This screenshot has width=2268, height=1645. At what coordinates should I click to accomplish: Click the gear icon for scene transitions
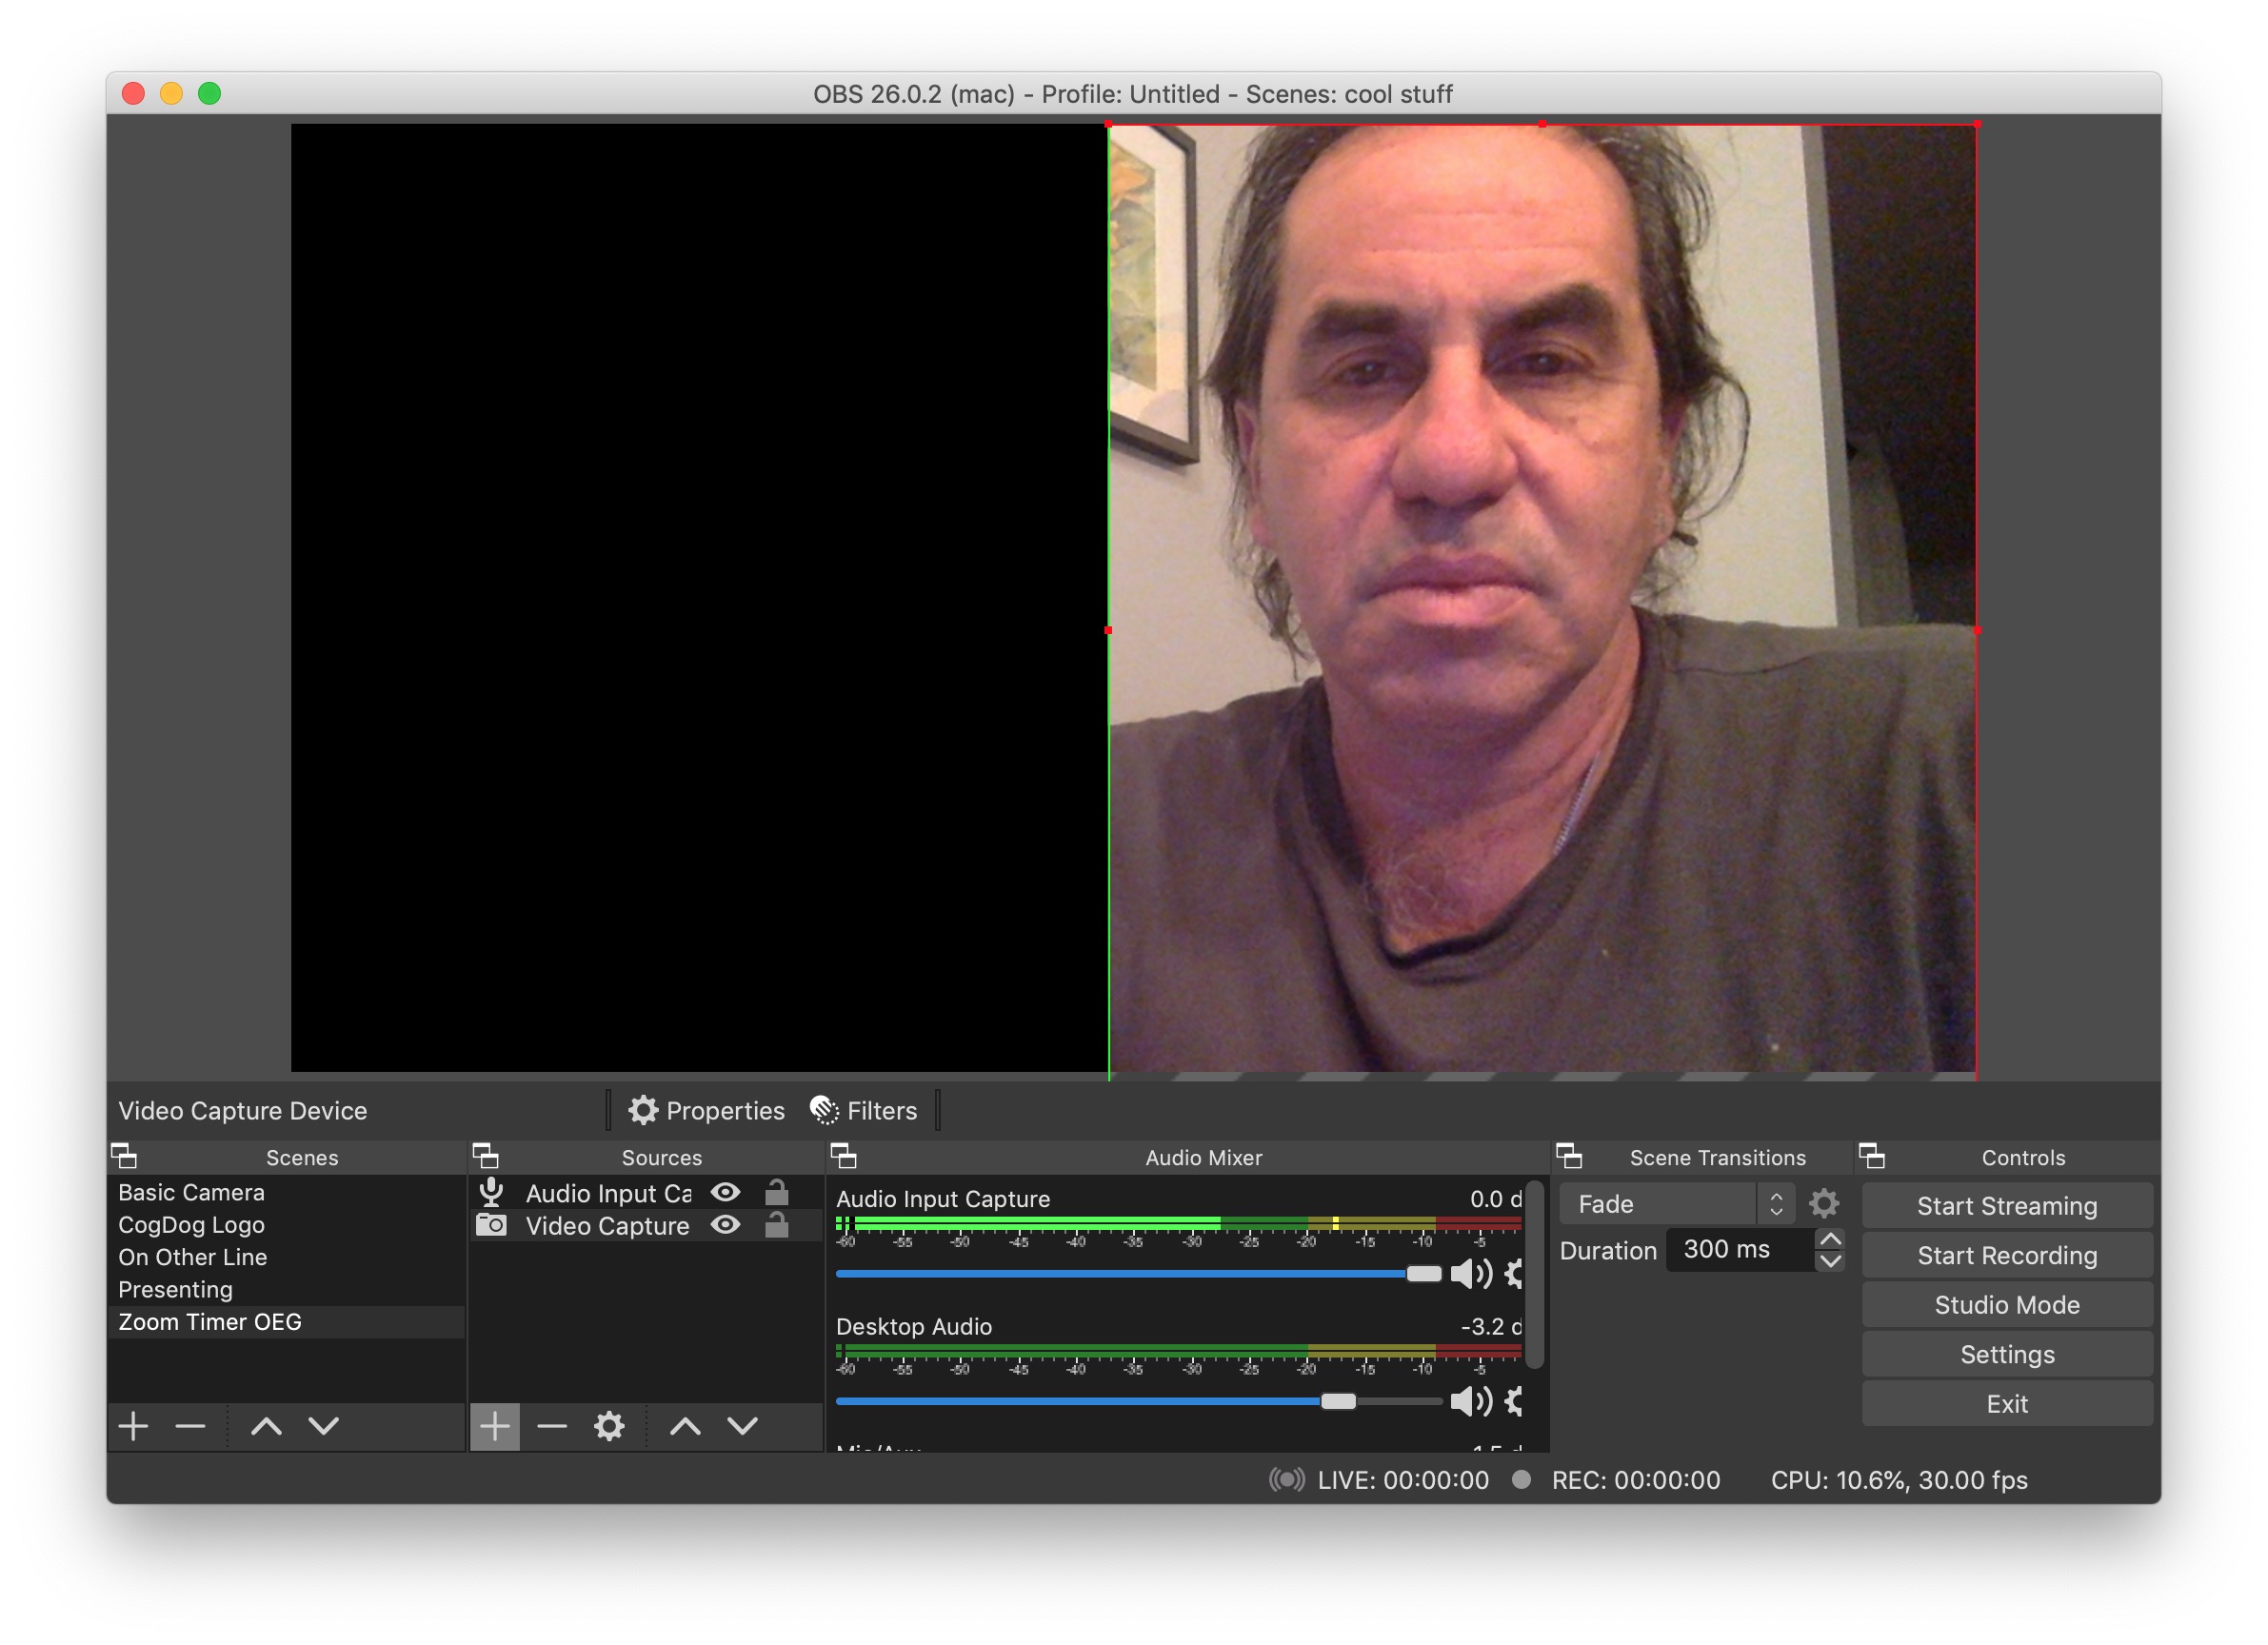coord(1823,1203)
